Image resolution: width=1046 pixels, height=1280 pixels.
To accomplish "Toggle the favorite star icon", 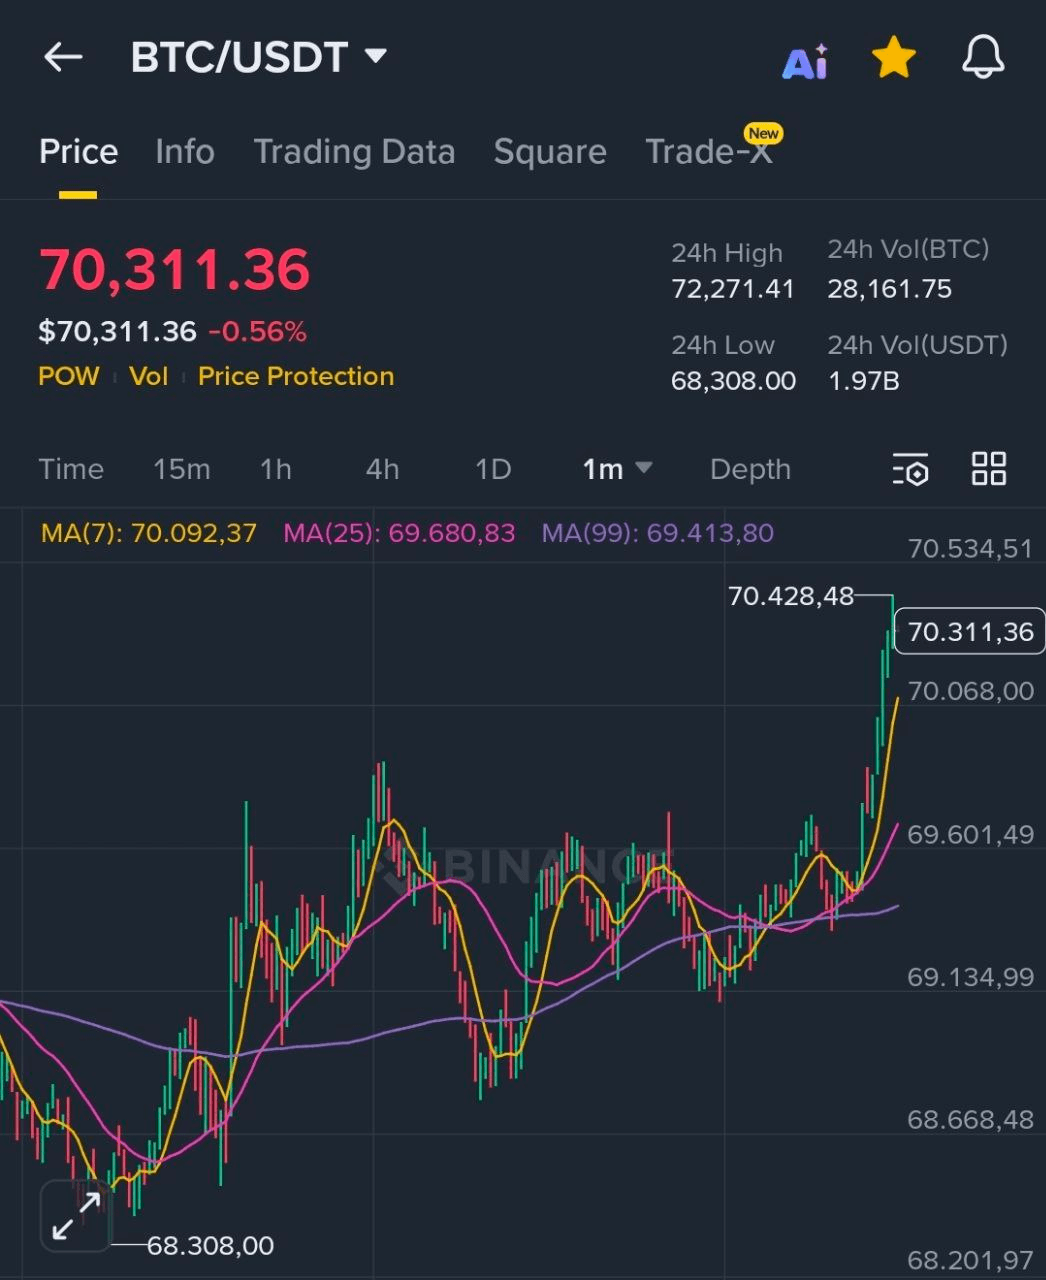I will pyautogui.click(x=893, y=58).
